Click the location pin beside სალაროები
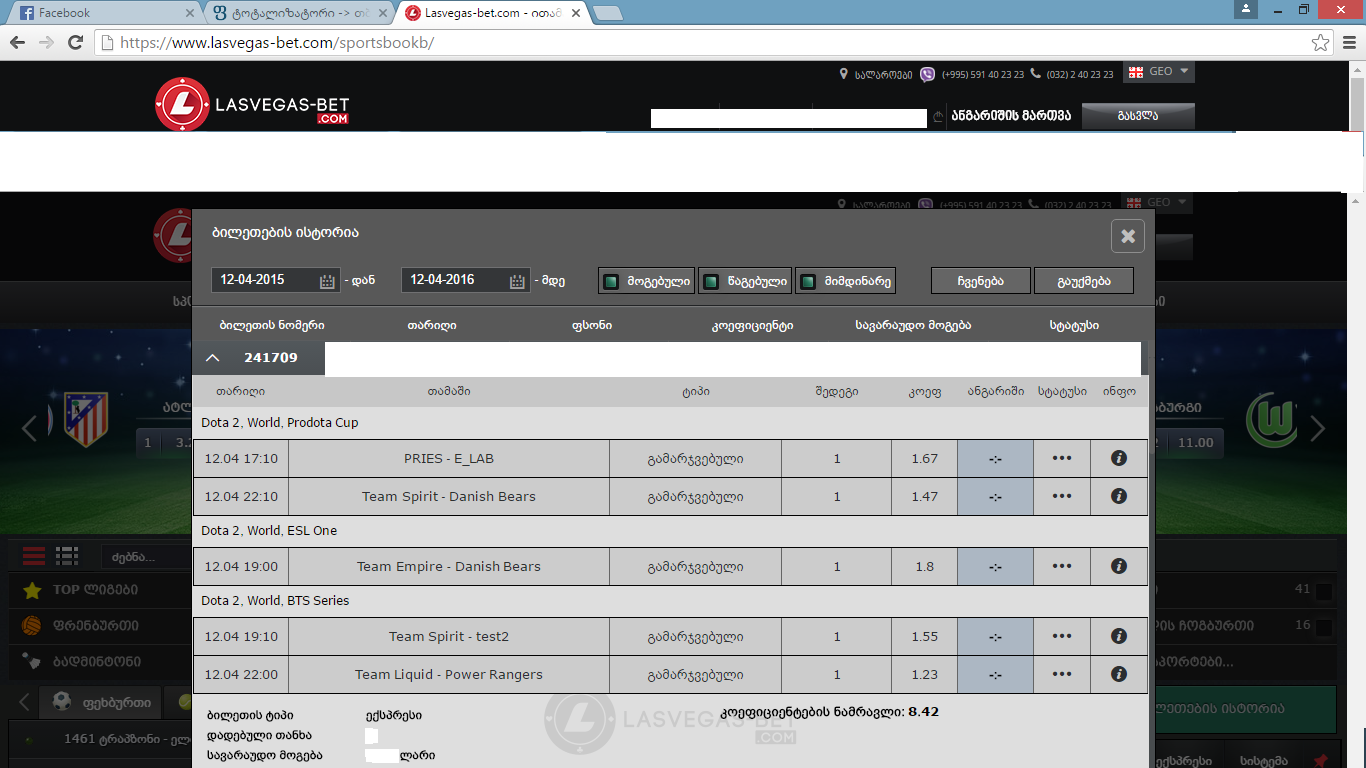1366x768 pixels. point(845,74)
